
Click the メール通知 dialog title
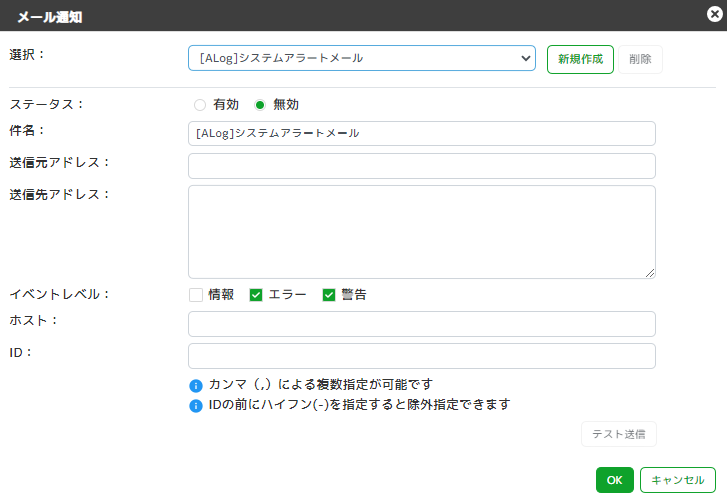(x=50, y=17)
